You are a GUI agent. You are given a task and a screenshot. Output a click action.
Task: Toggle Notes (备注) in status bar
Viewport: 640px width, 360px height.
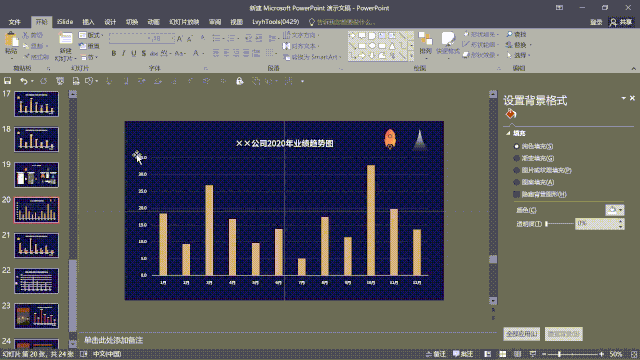436,354
